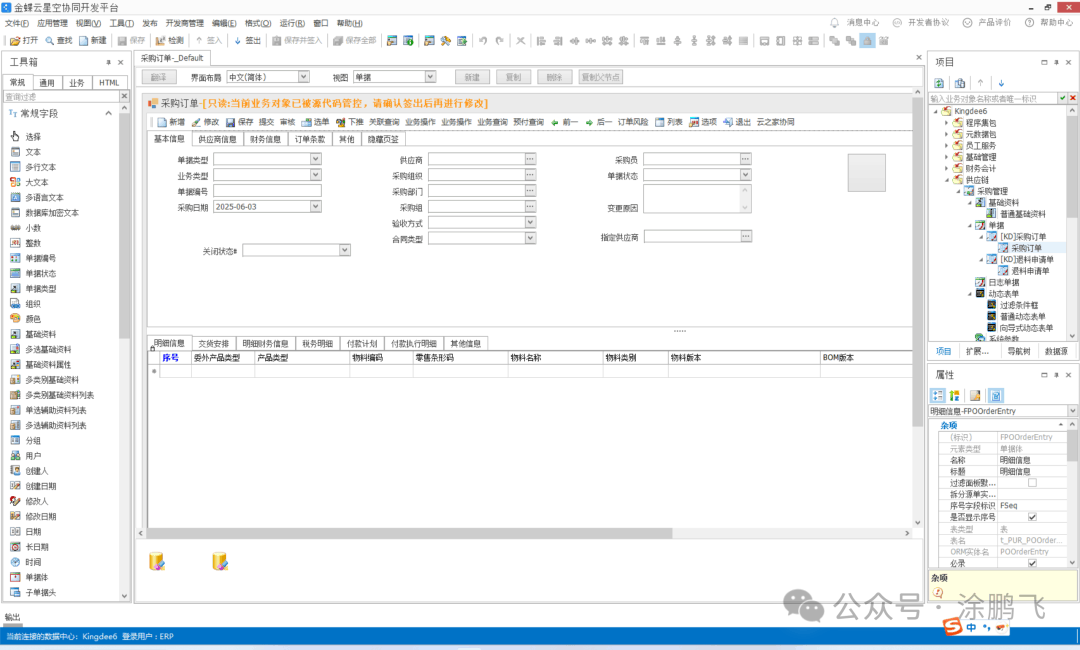
Task: Open 消息中心 bell icon
Action: click(835, 22)
